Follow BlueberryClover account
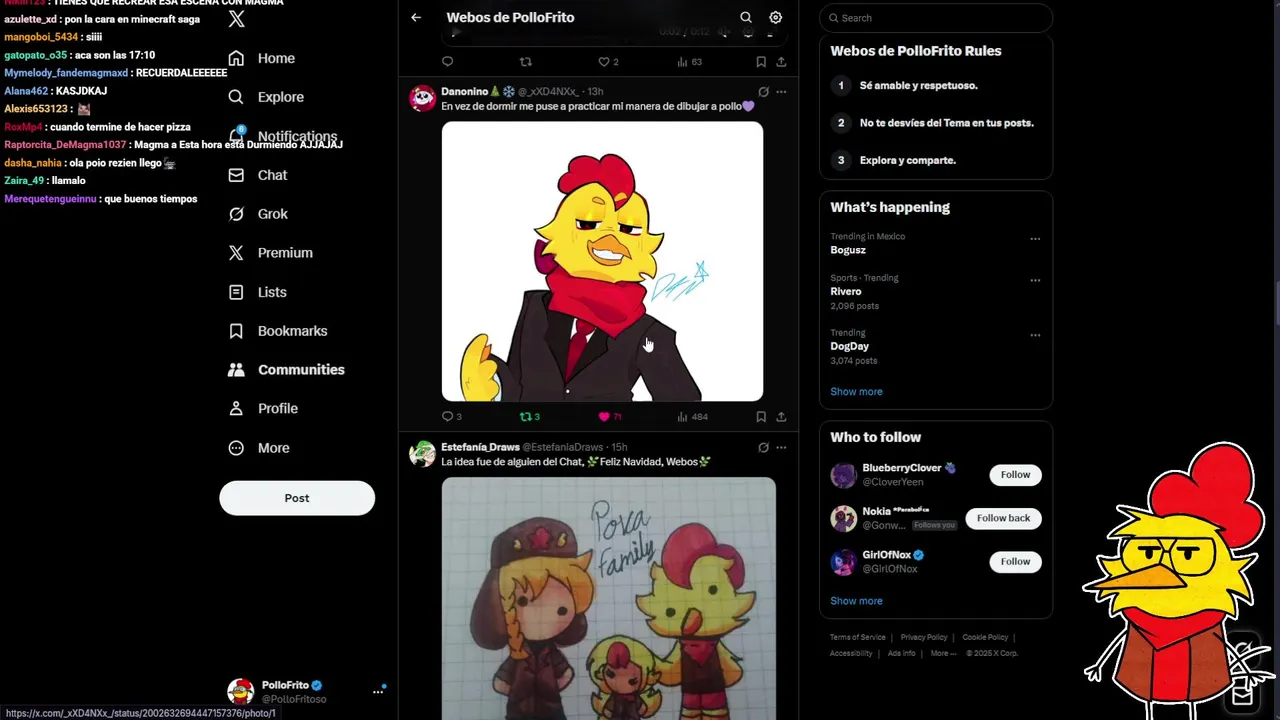The image size is (1280, 720). pyautogui.click(x=1015, y=475)
